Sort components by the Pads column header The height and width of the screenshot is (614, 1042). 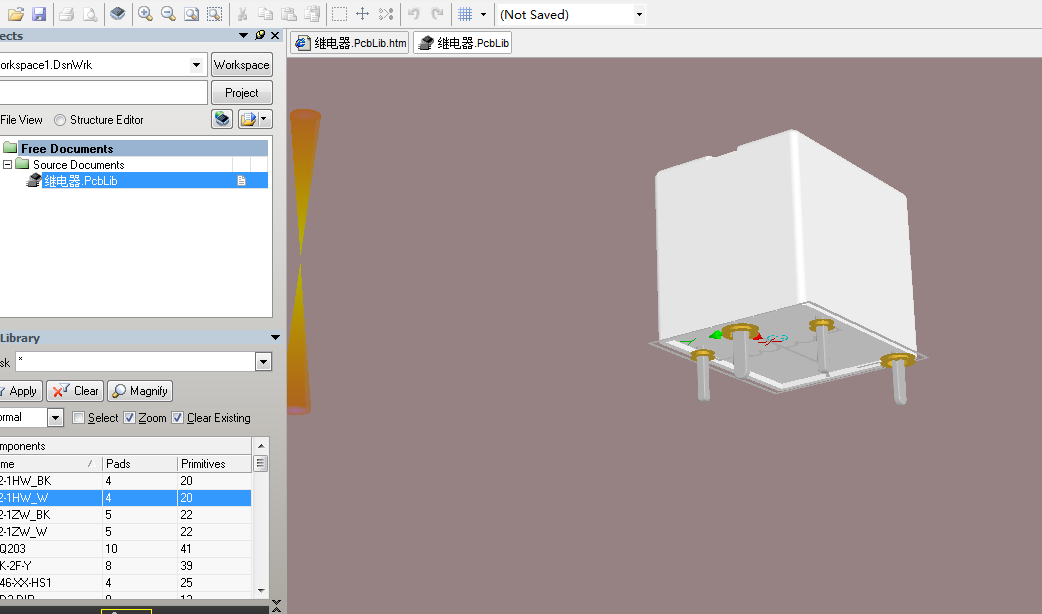coord(140,464)
